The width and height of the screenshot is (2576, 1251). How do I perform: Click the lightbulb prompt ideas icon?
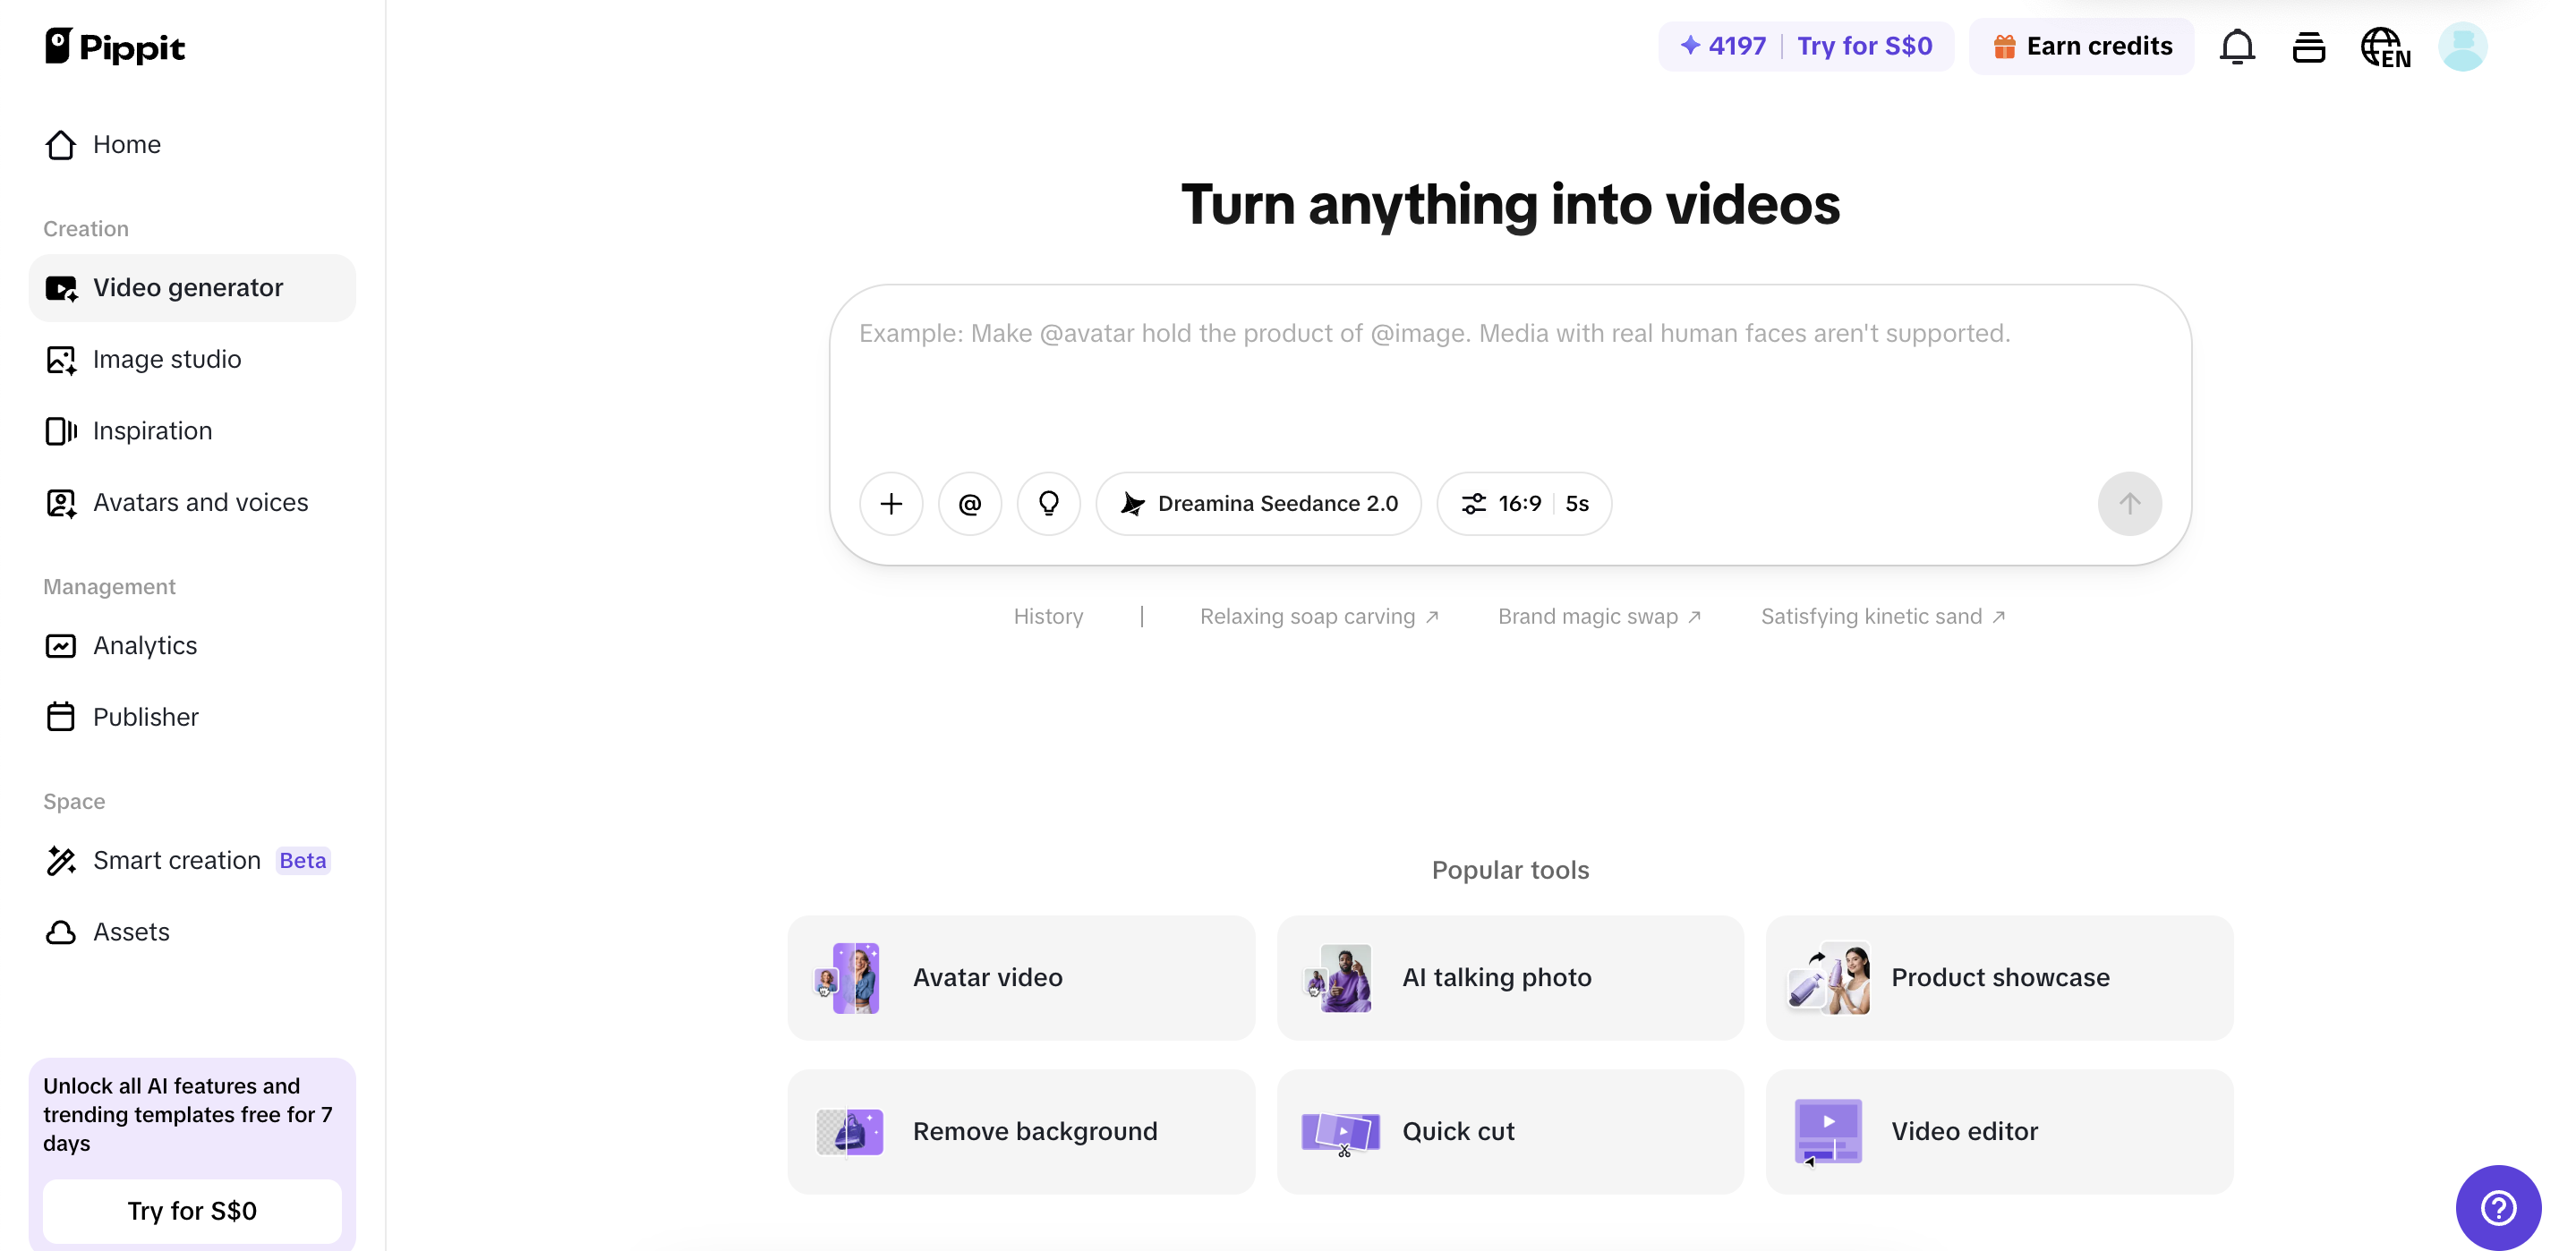pyautogui.click(x=1049, y=503)
